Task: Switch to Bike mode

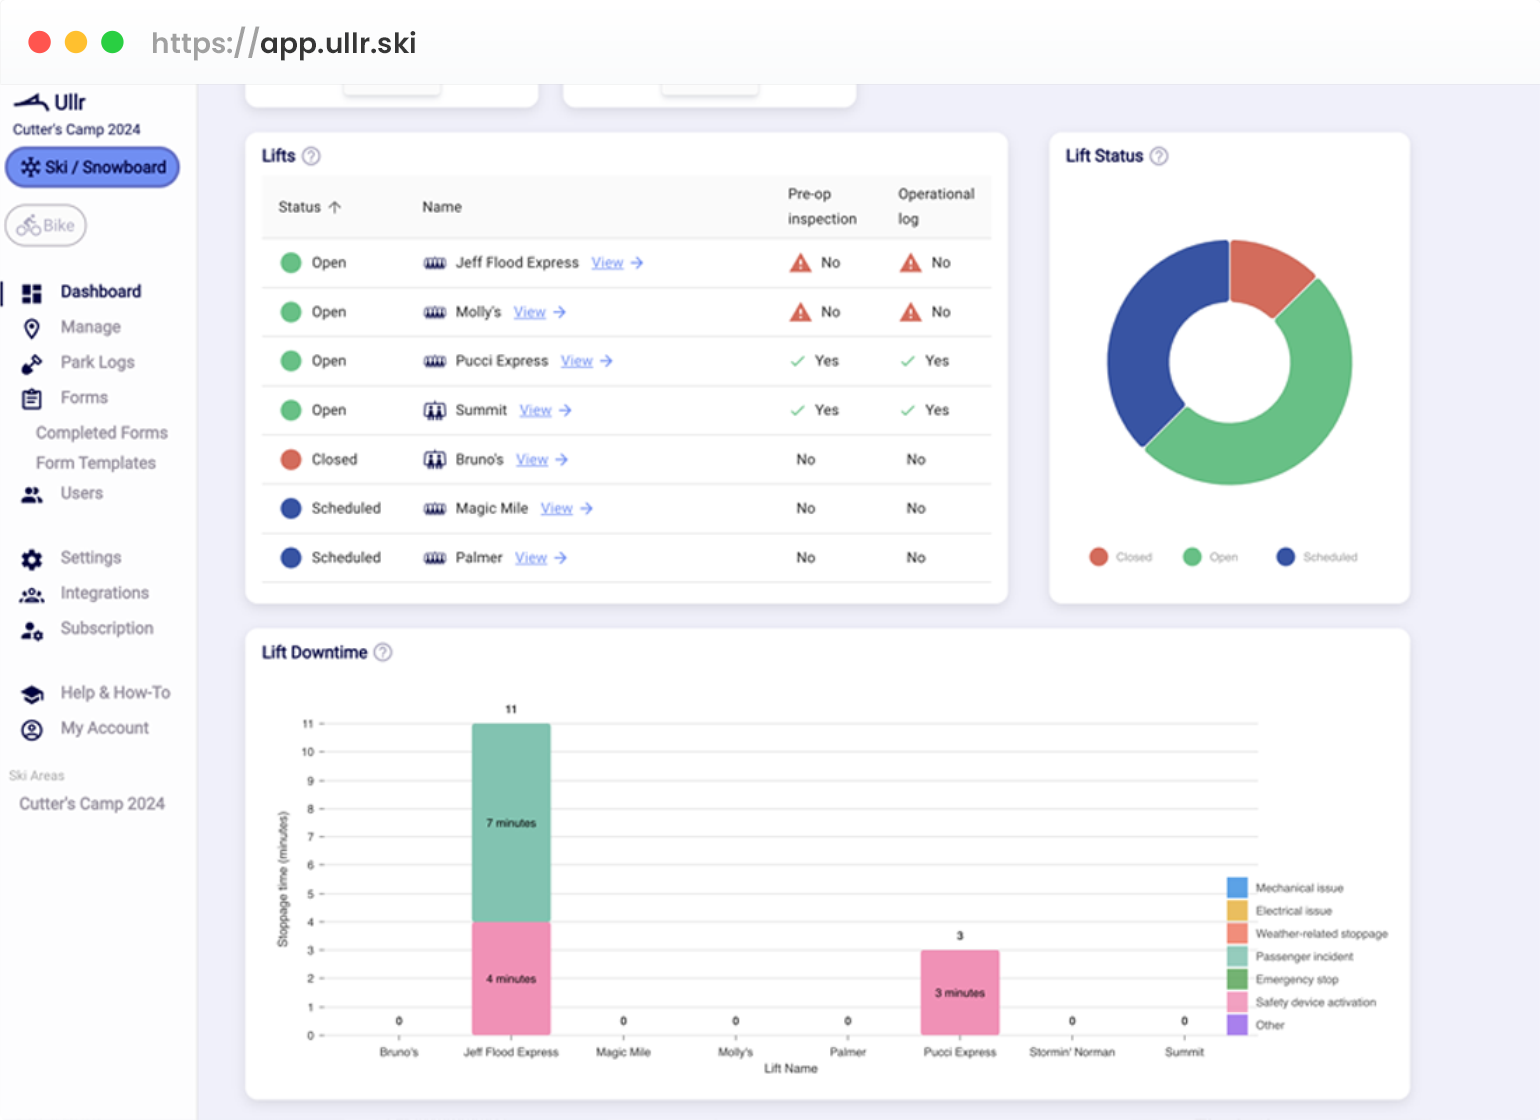Action: (46, 225)
